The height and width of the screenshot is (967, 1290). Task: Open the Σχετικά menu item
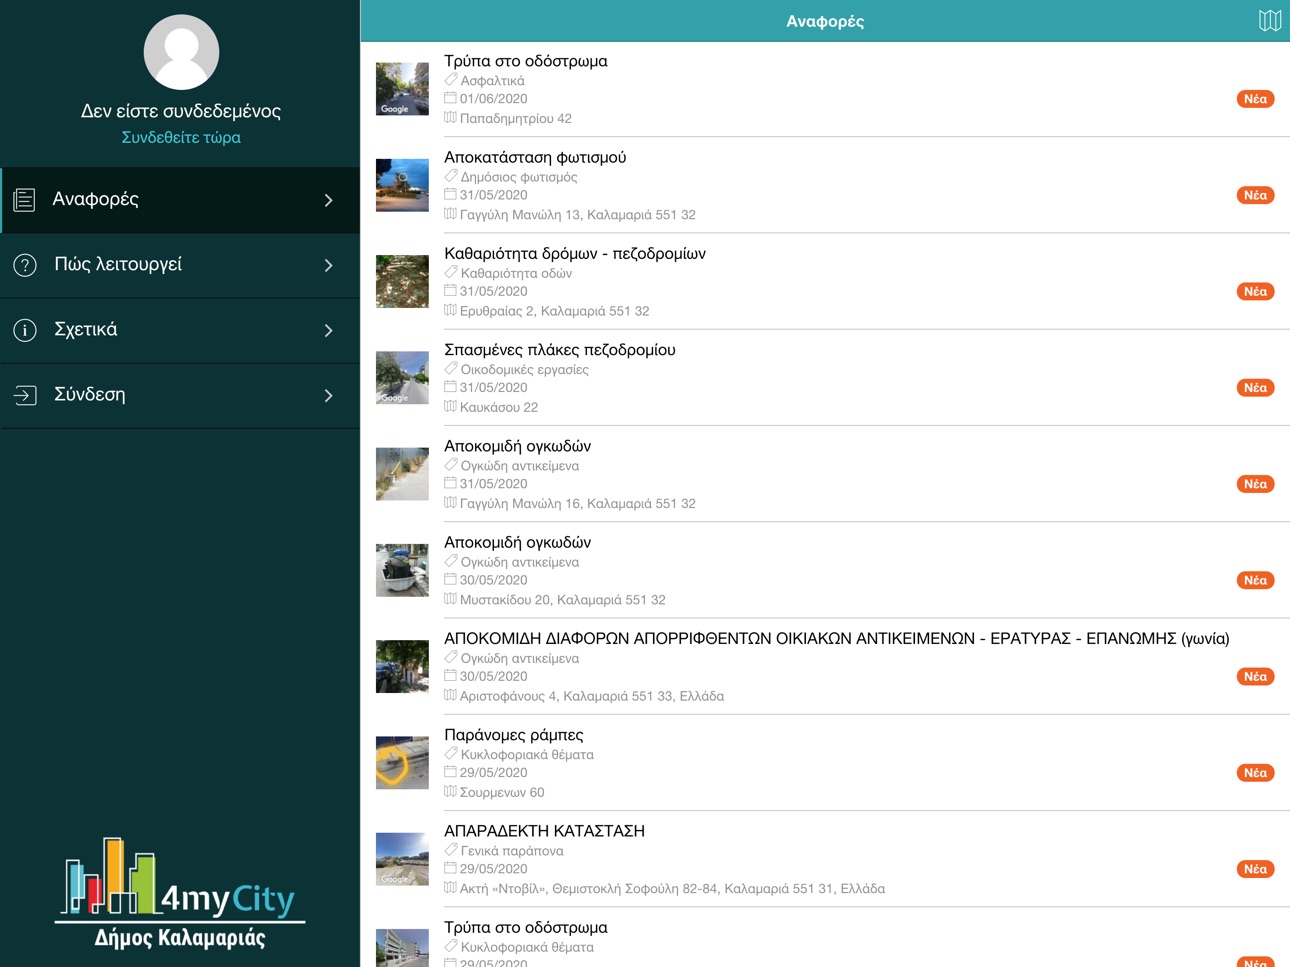click(180, 330)
